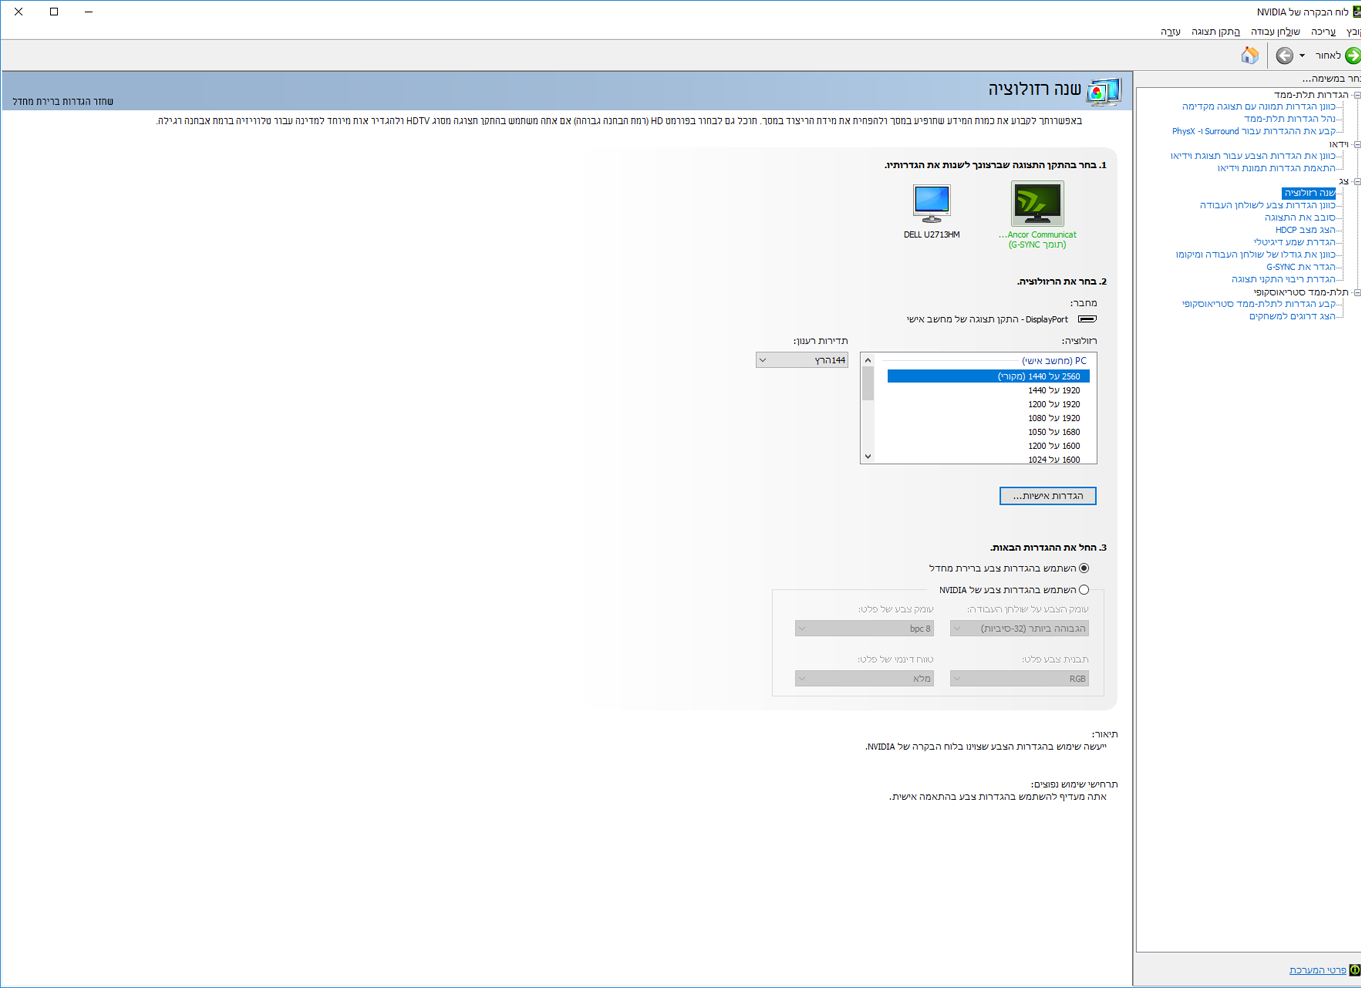The height and width of the screenshot is (988, 1361).
Task: Select use default color settings radio
Action: pyautogui.click(x=1084, y=568)
